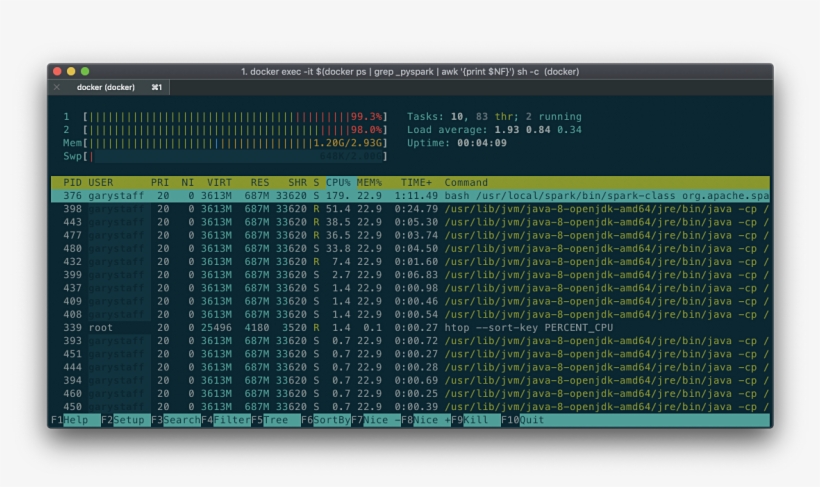Click F9 Kill in the function bar
Viewport: 820px width, 487px height.
pos(476,420)
